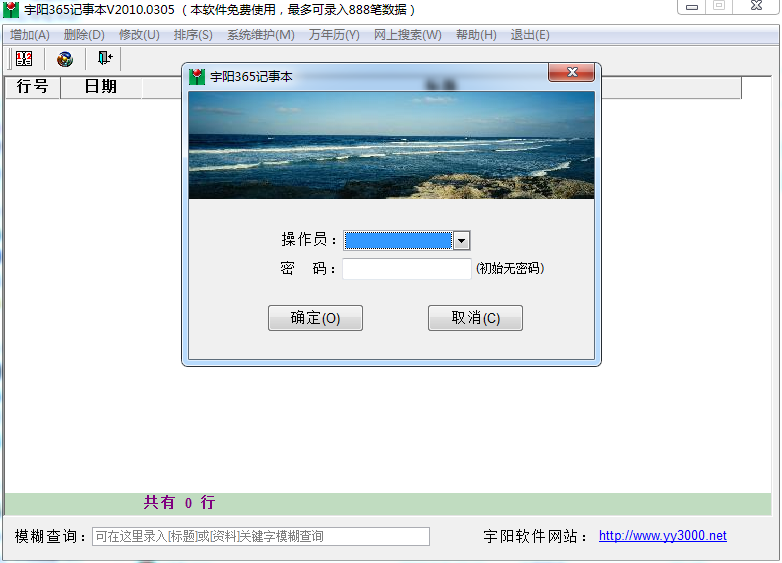Open the 增加(A) menu
The height and width of the screenshot is (563, 782).
[30, 35]
